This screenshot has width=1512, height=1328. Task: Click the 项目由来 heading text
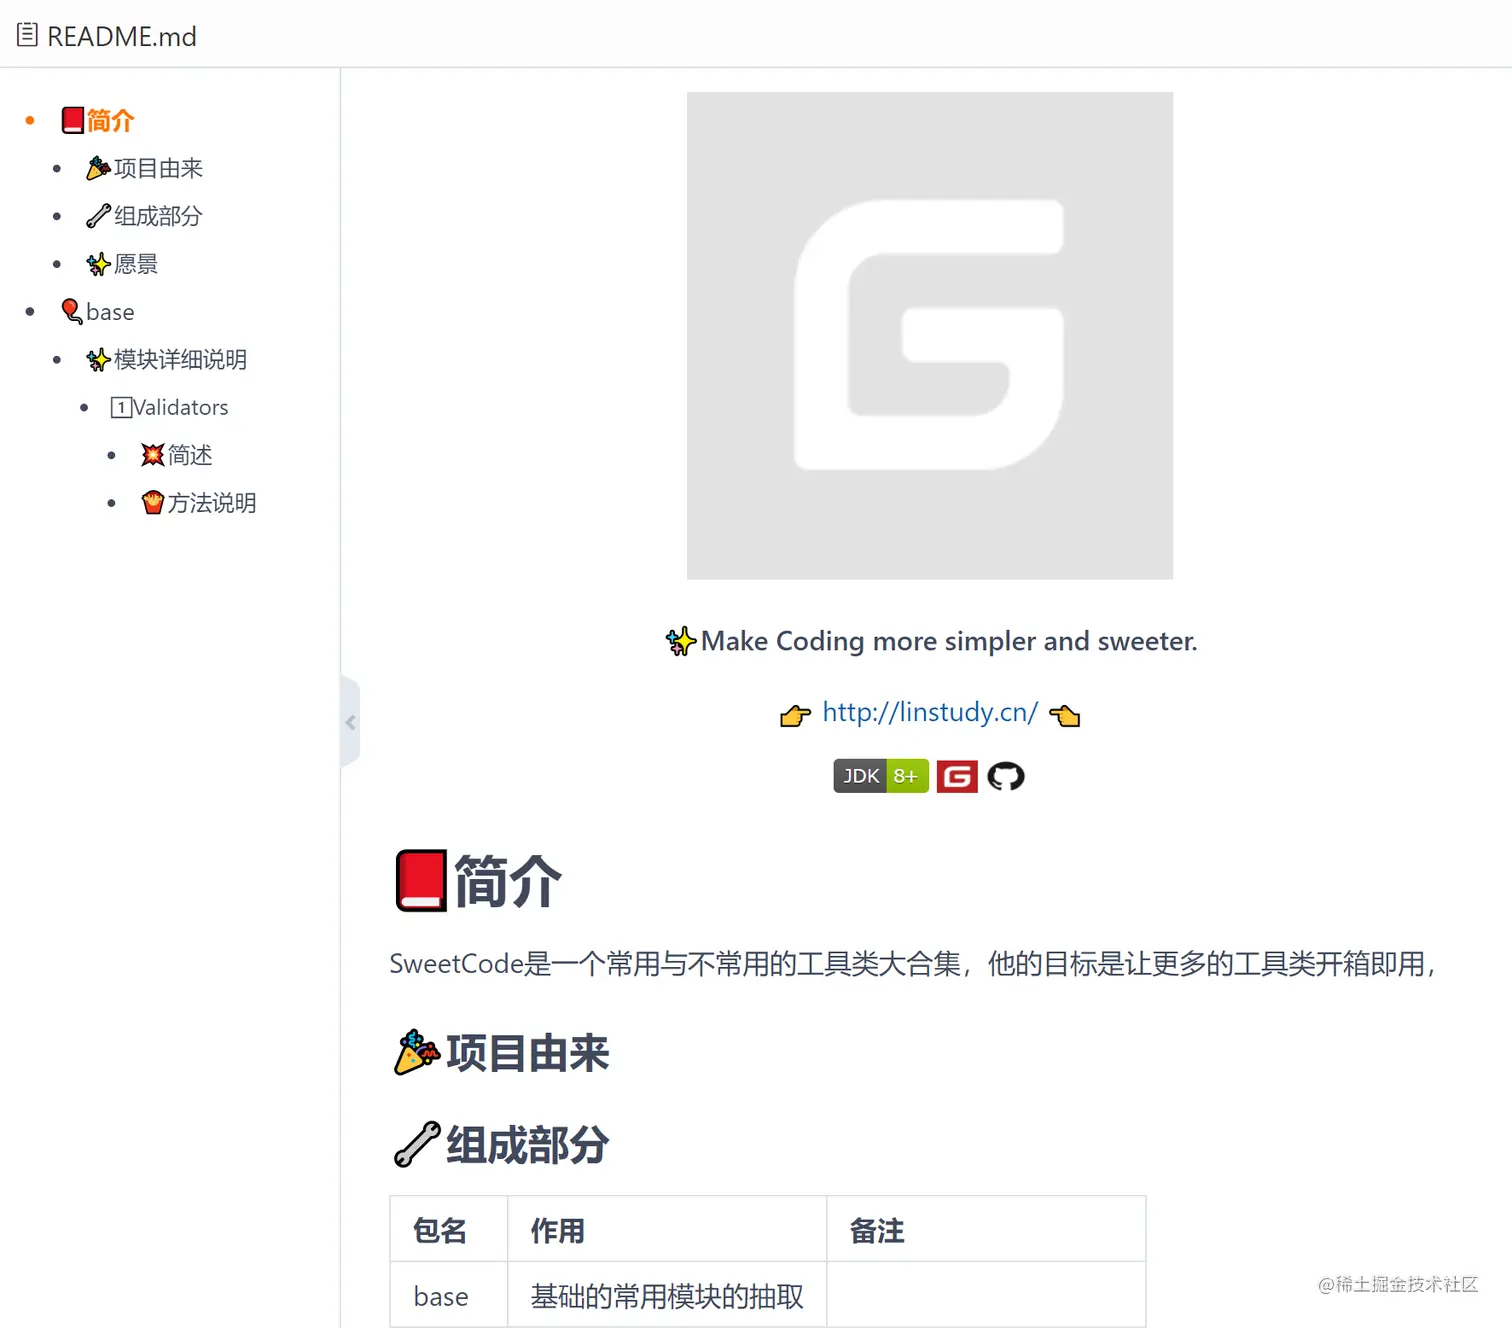[528, 1053]
